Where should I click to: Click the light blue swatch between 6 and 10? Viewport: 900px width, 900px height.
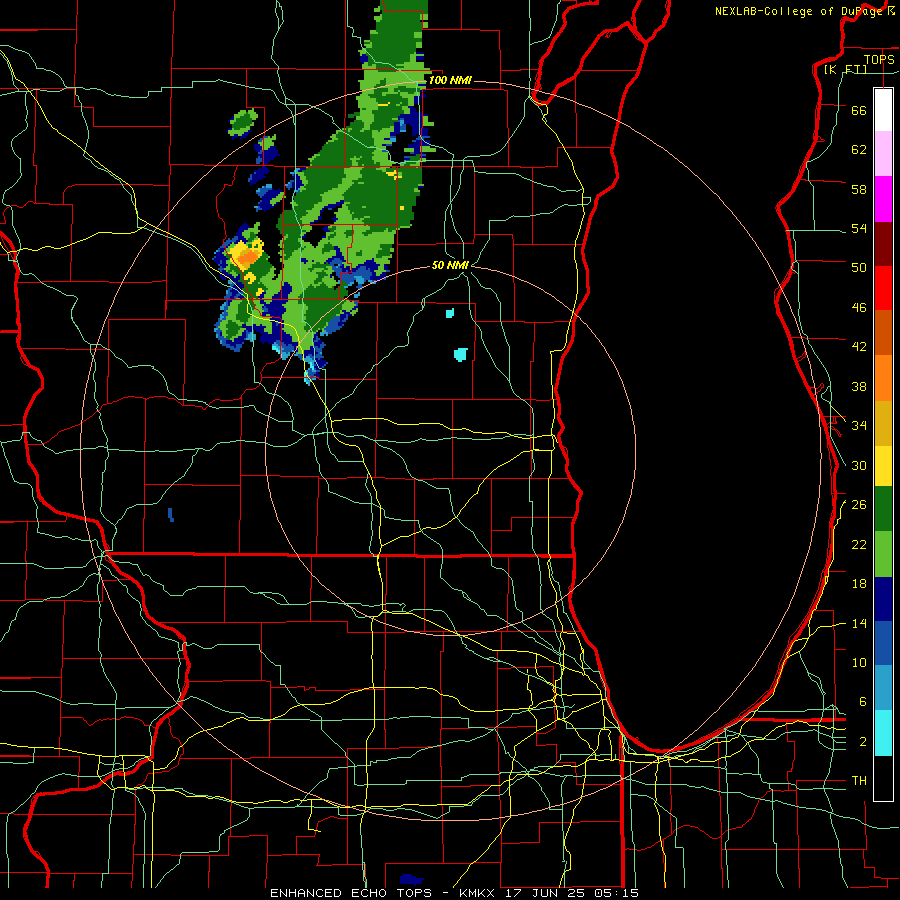pyautogui.click(x=883, y=688)
